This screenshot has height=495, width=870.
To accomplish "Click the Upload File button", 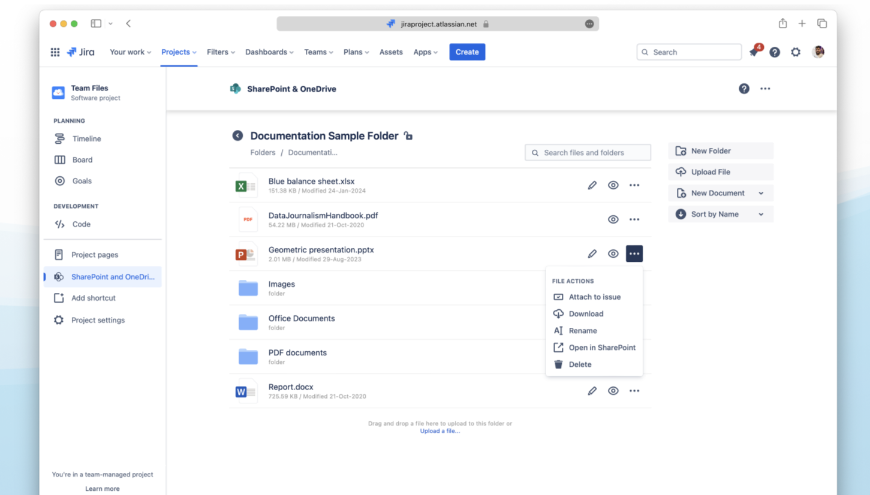I will 721,172.
